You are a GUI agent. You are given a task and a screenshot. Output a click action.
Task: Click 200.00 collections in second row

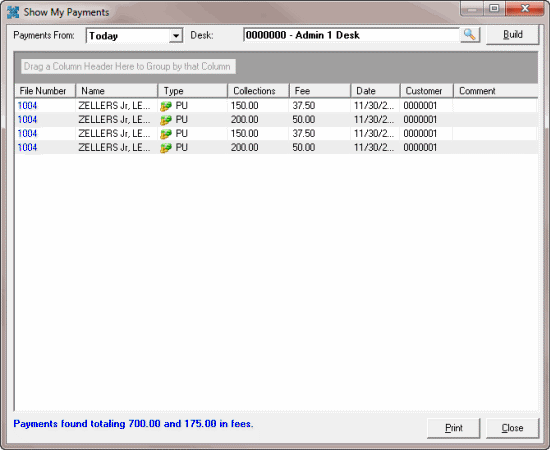point(244,120)
